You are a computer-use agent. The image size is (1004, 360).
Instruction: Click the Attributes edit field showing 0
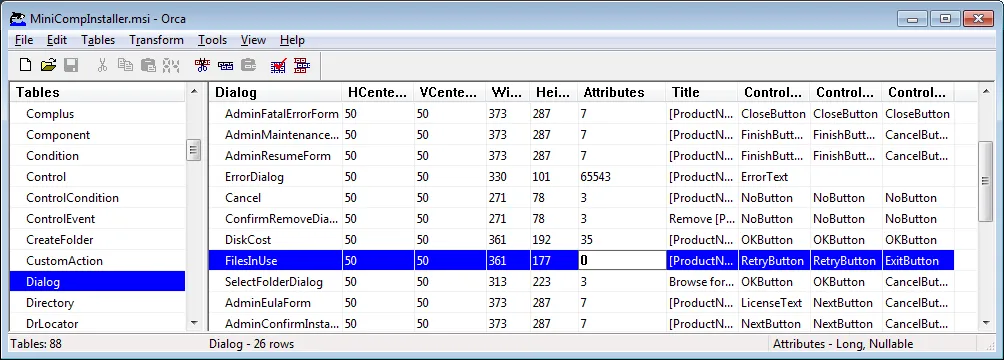coord(622,261)
